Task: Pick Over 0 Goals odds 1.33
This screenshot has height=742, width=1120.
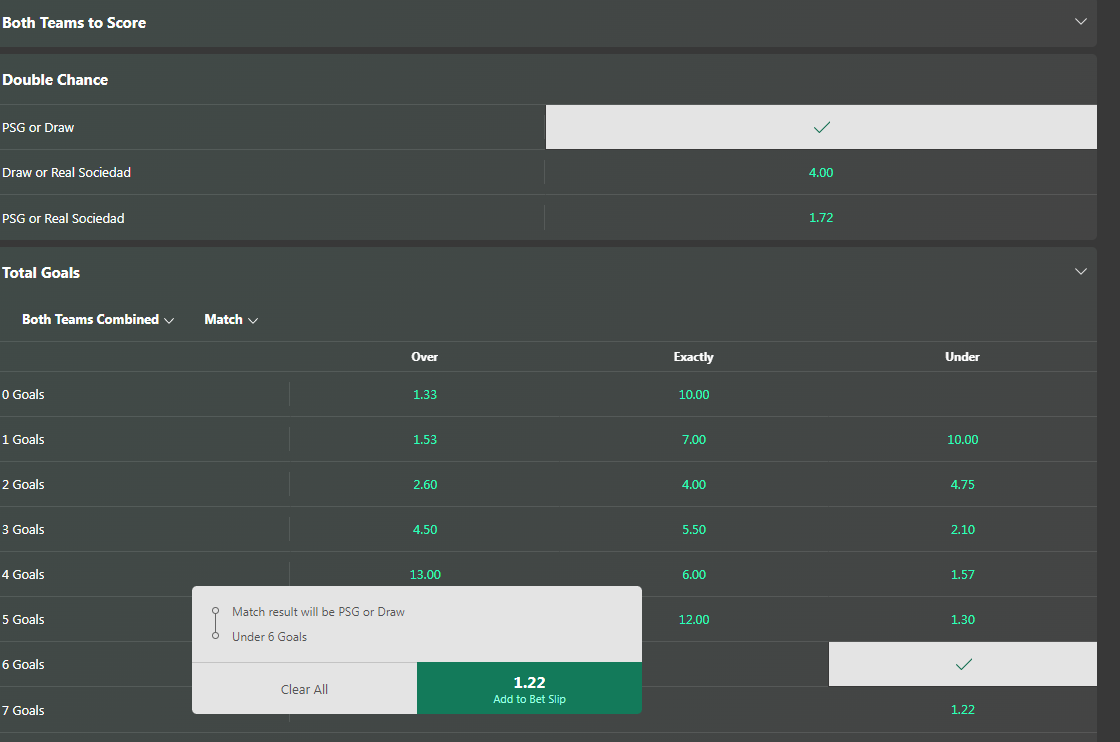Action: pyautogui.click(x=425, y=395)
